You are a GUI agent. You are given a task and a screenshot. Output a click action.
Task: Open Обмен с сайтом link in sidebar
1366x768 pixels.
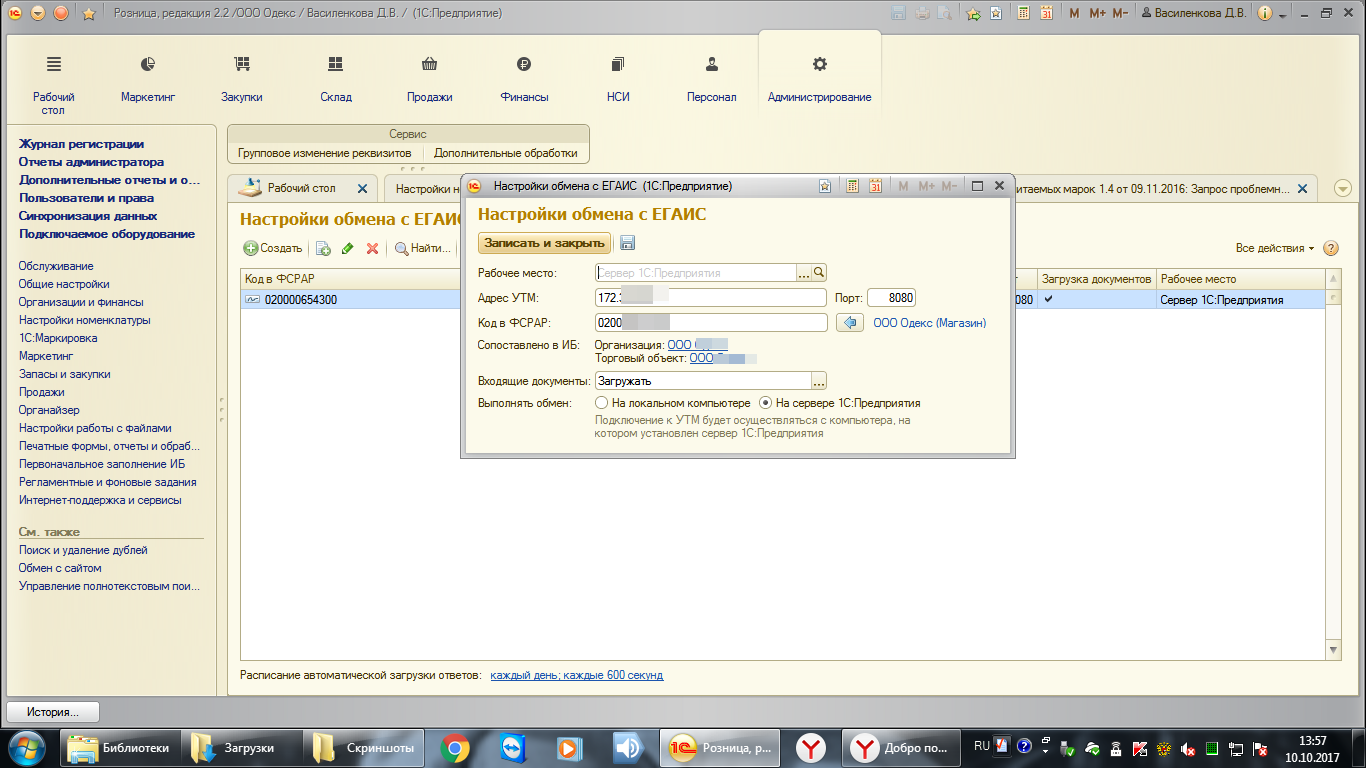(60, 568)
